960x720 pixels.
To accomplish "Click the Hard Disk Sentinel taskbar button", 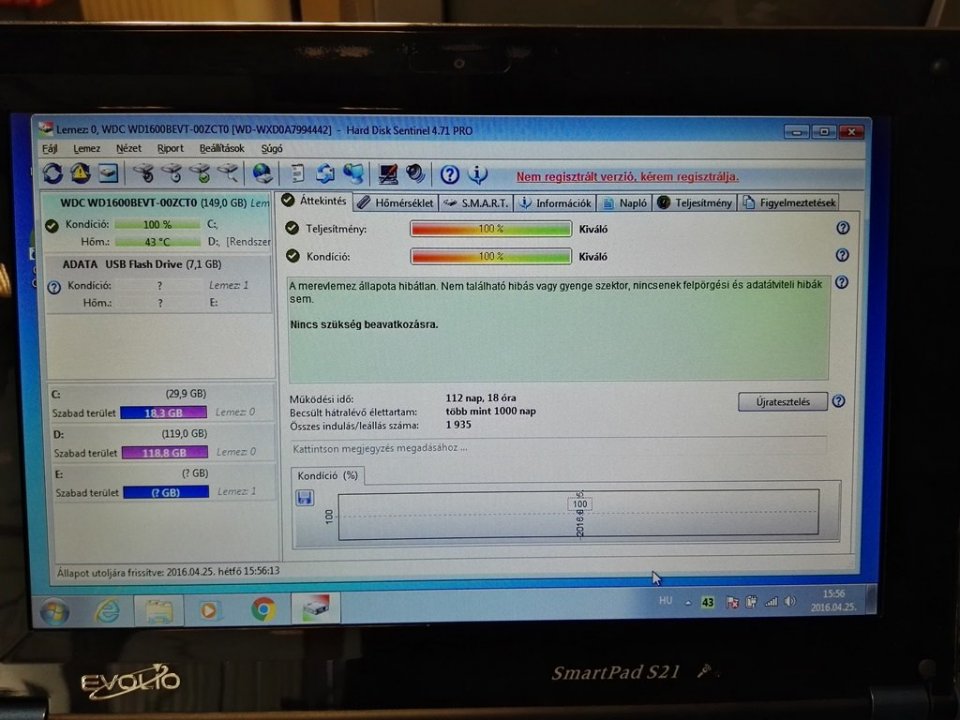I will (x=316, y=609).
